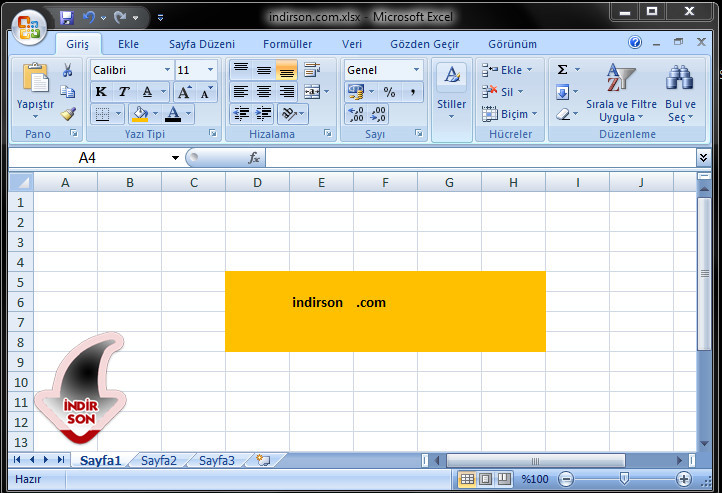Viewport: 722px width, 493px height.
Task: Align text to top of cell
Action: point(241,70)
